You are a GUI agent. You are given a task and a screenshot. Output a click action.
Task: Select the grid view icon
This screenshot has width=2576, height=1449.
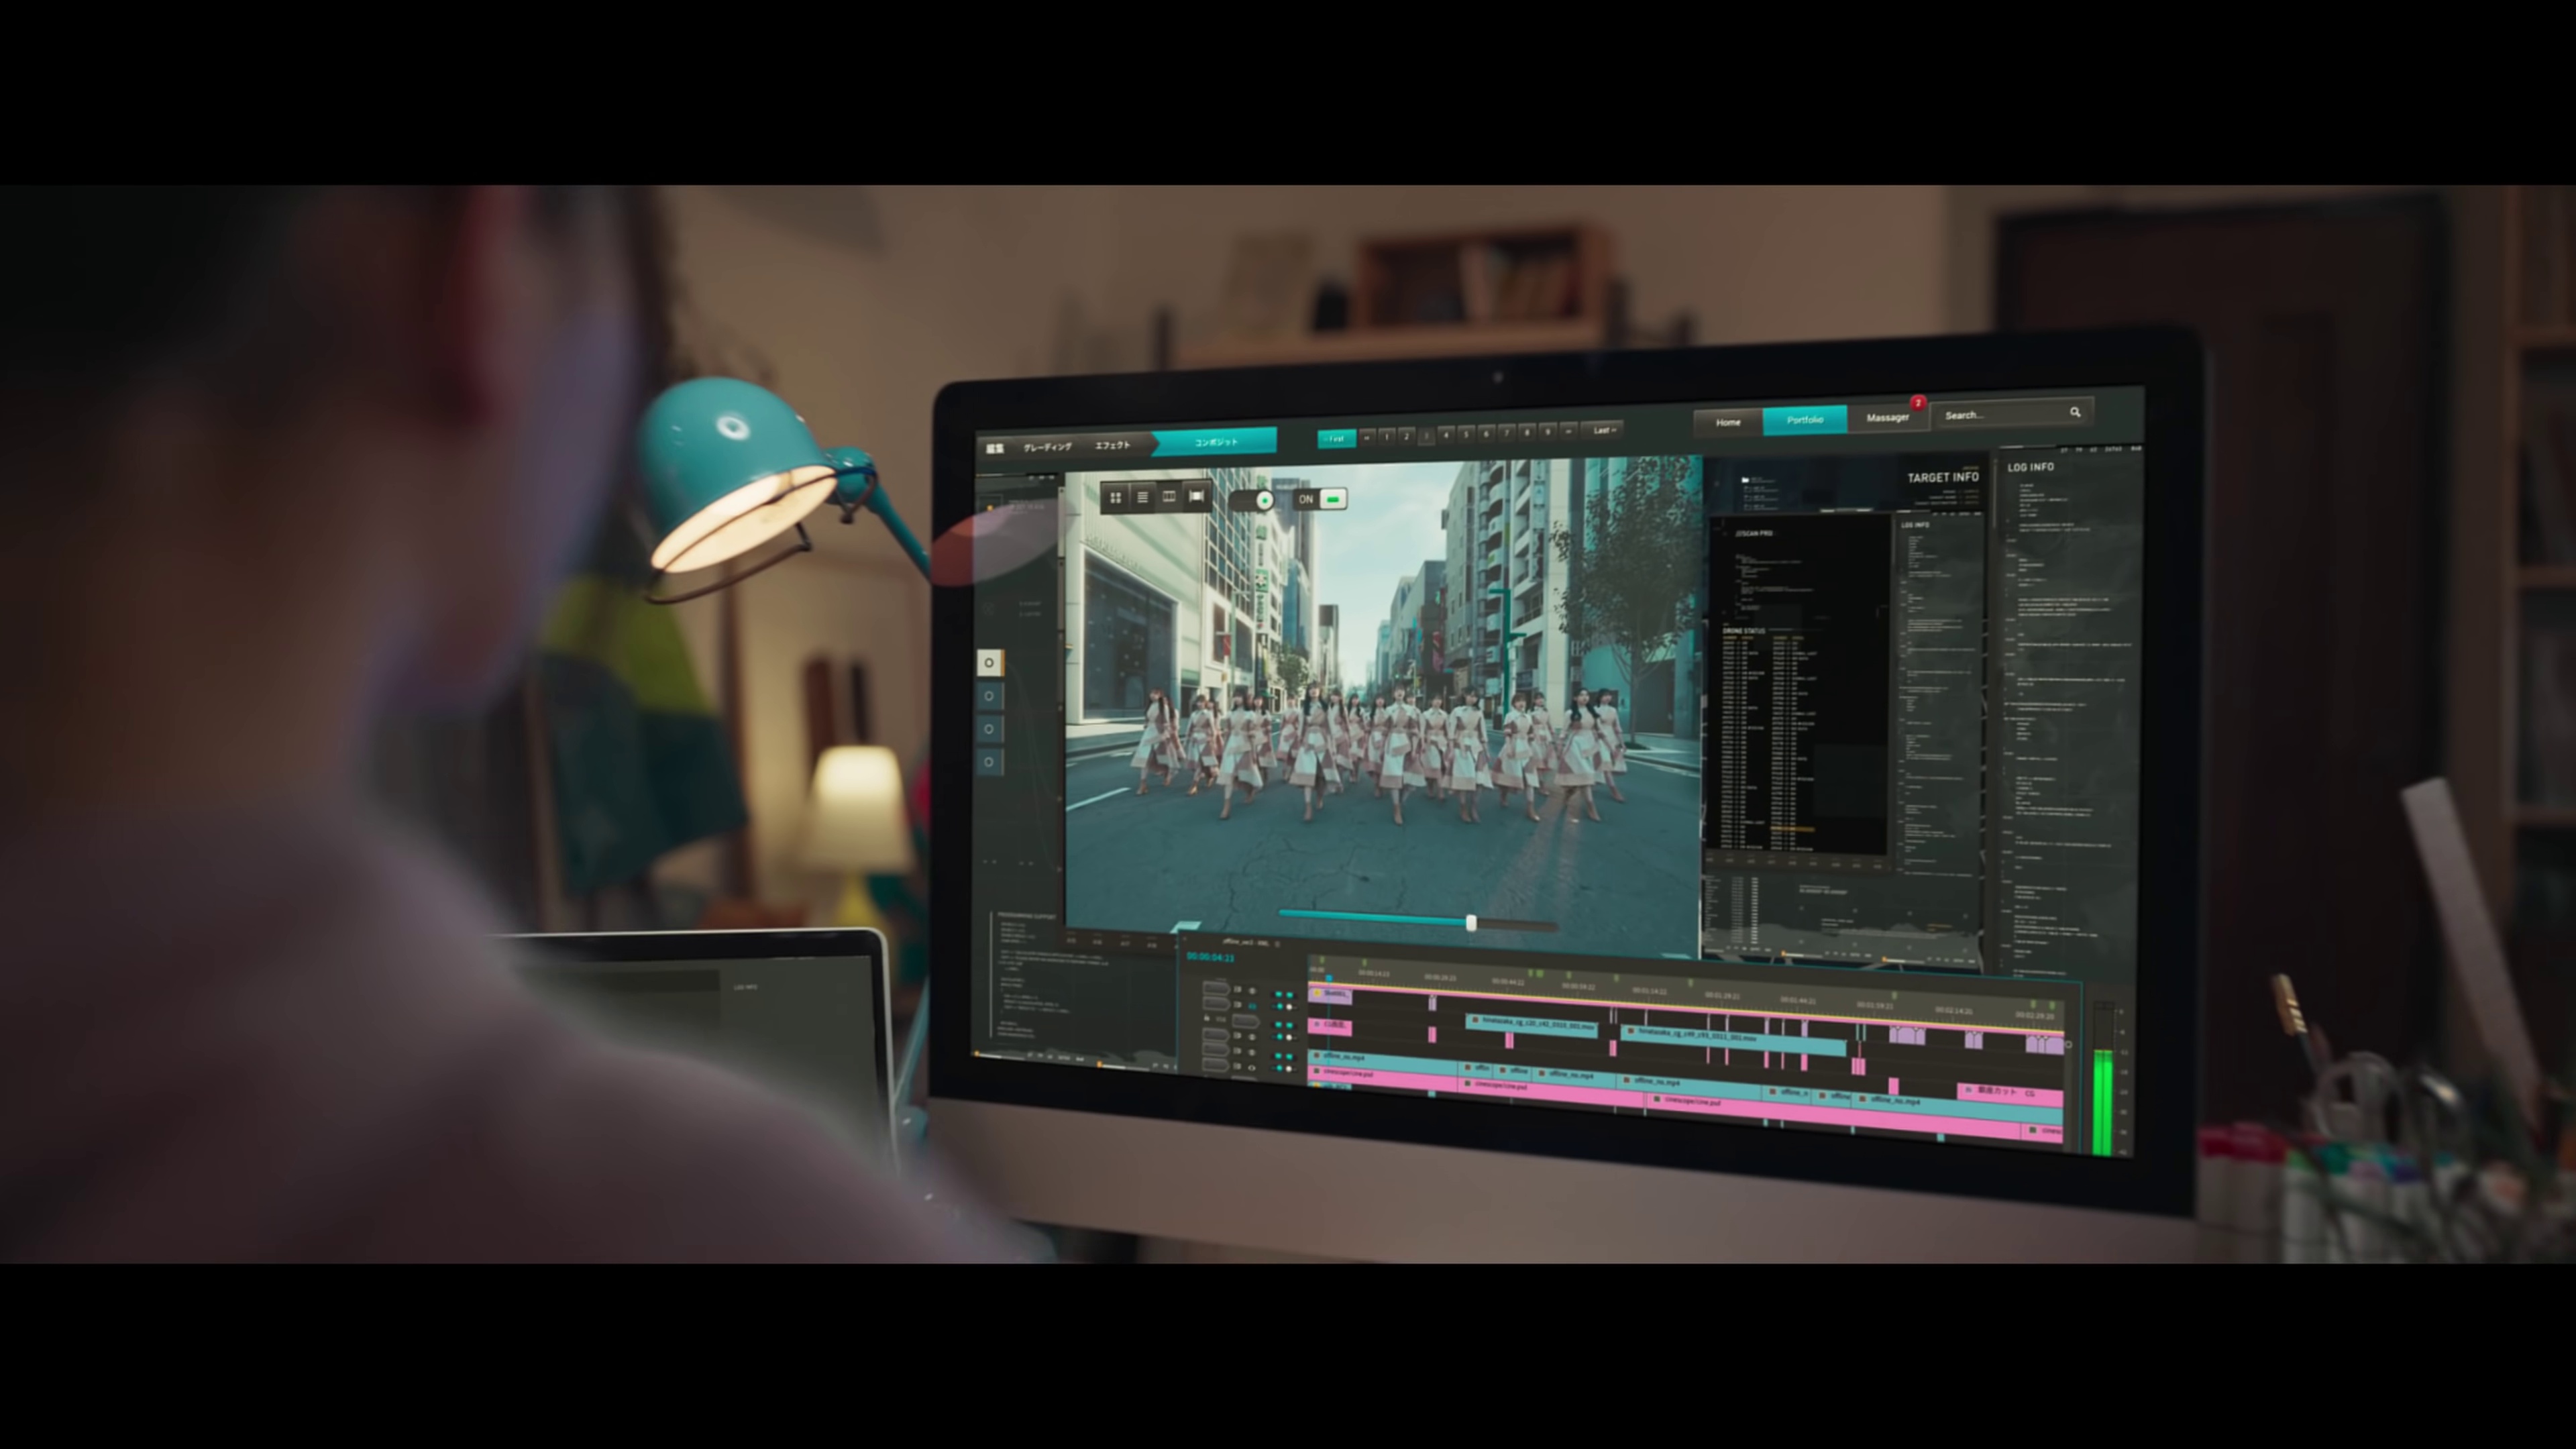click(x=1115, y=497)
